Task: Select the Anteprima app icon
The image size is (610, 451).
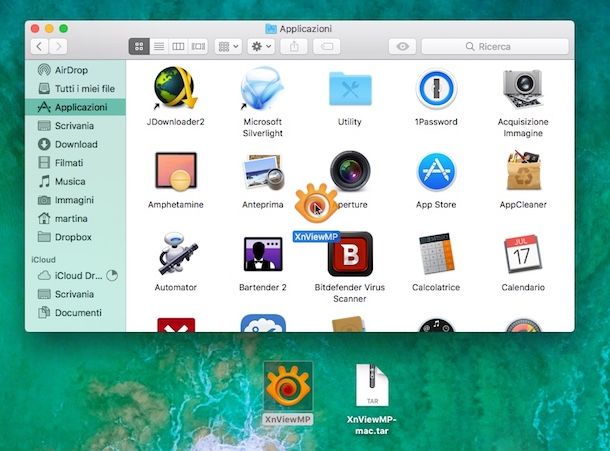Action: click(x=263, y=172)
